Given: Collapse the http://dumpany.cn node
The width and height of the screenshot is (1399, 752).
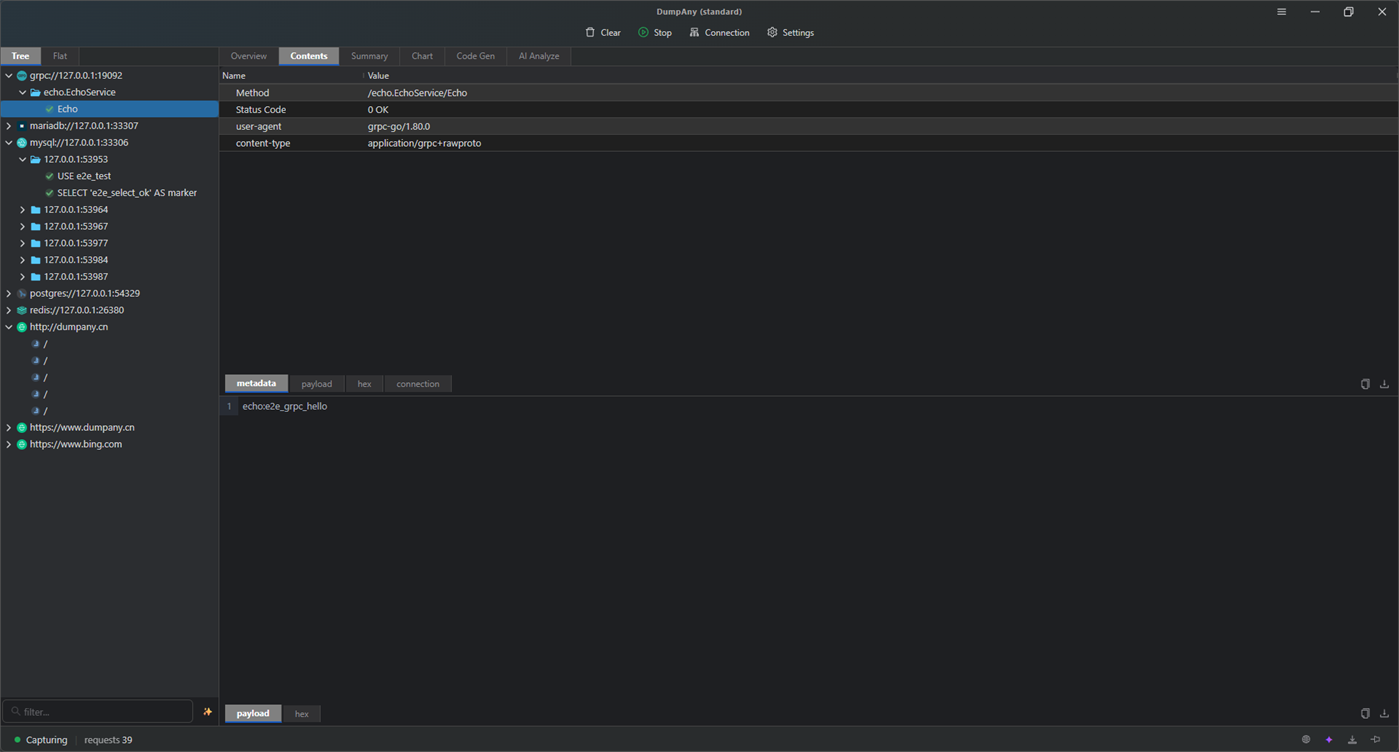Looking at the screenshot, I should click(9, 327).
